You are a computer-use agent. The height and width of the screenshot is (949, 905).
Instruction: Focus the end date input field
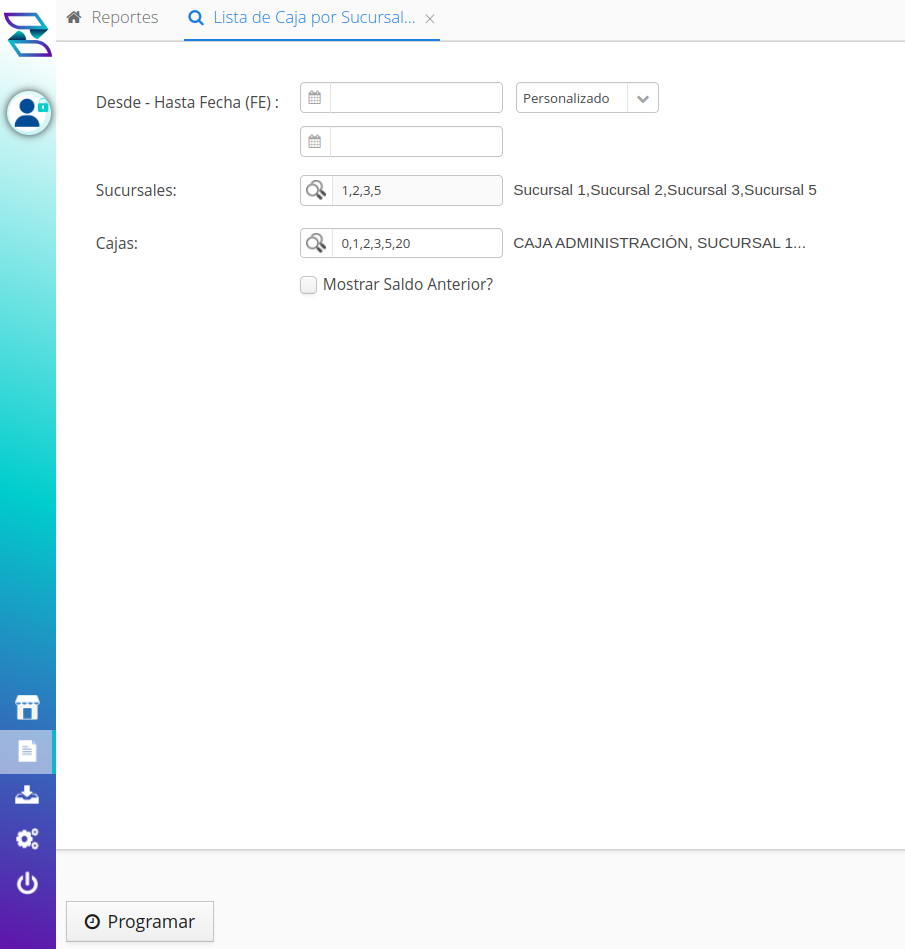tap(416, 142)
